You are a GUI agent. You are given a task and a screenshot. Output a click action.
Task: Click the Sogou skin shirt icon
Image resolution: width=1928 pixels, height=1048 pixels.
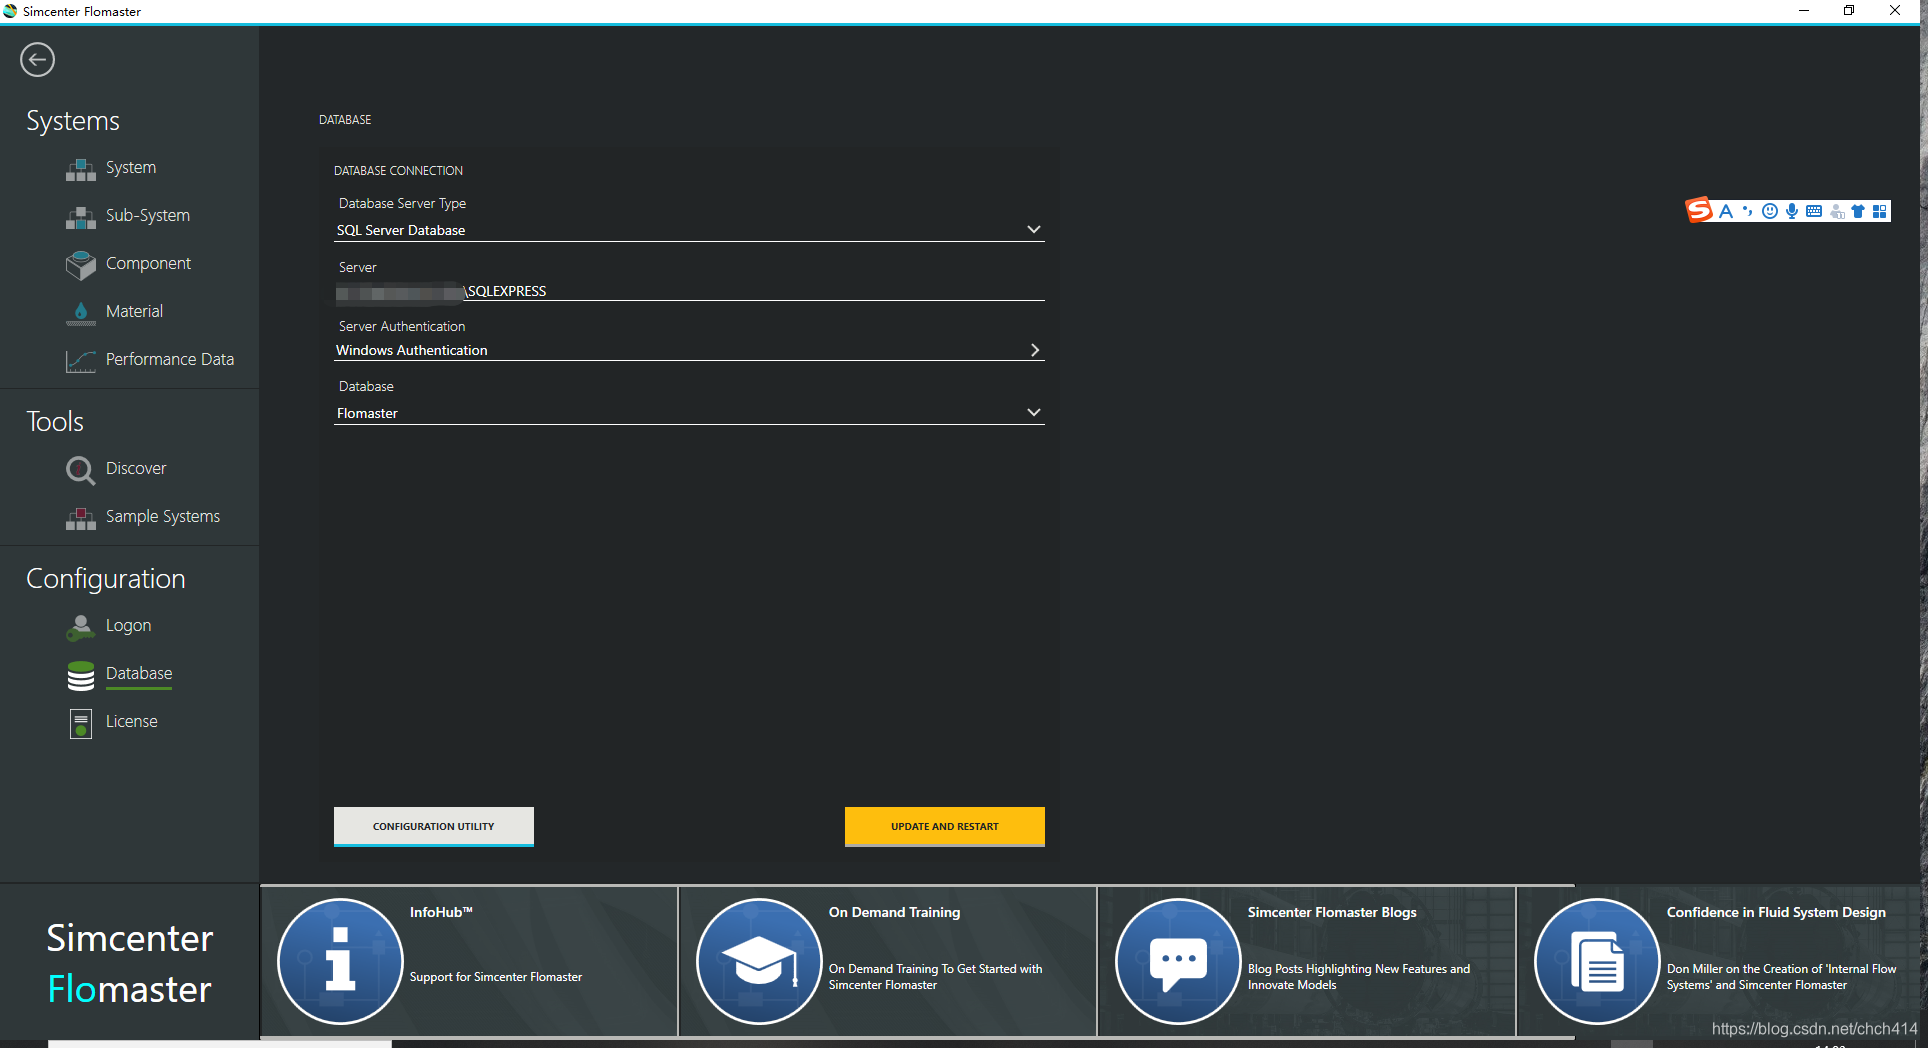coord(1858,211)
